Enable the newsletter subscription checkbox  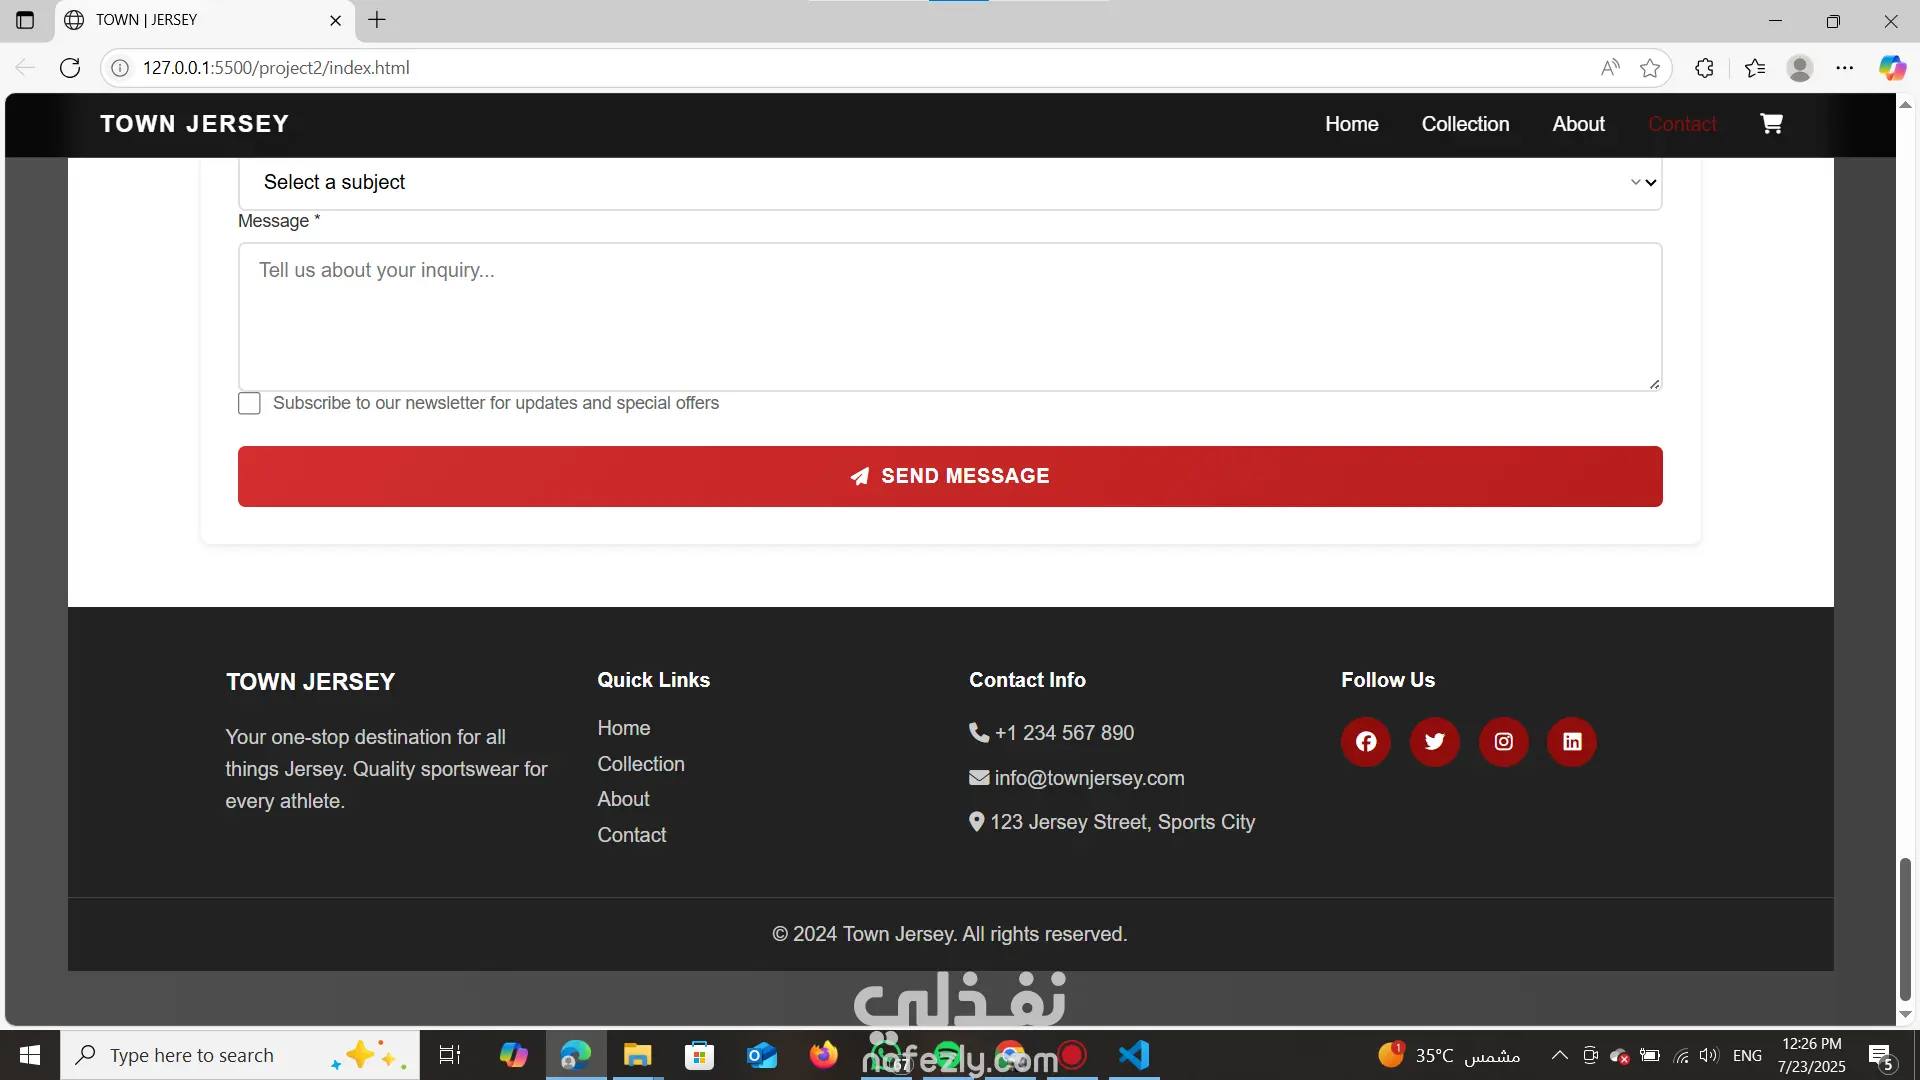coord(249,403)
